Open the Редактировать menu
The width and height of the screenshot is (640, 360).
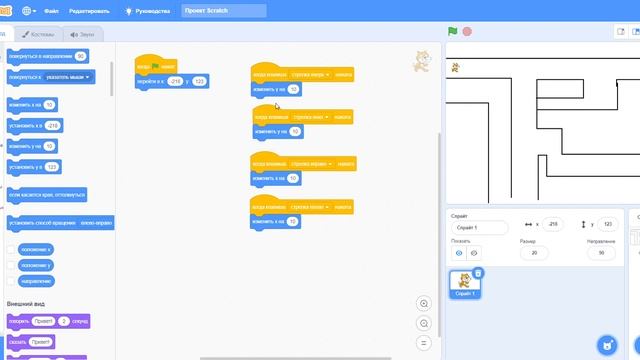[89, 11]
